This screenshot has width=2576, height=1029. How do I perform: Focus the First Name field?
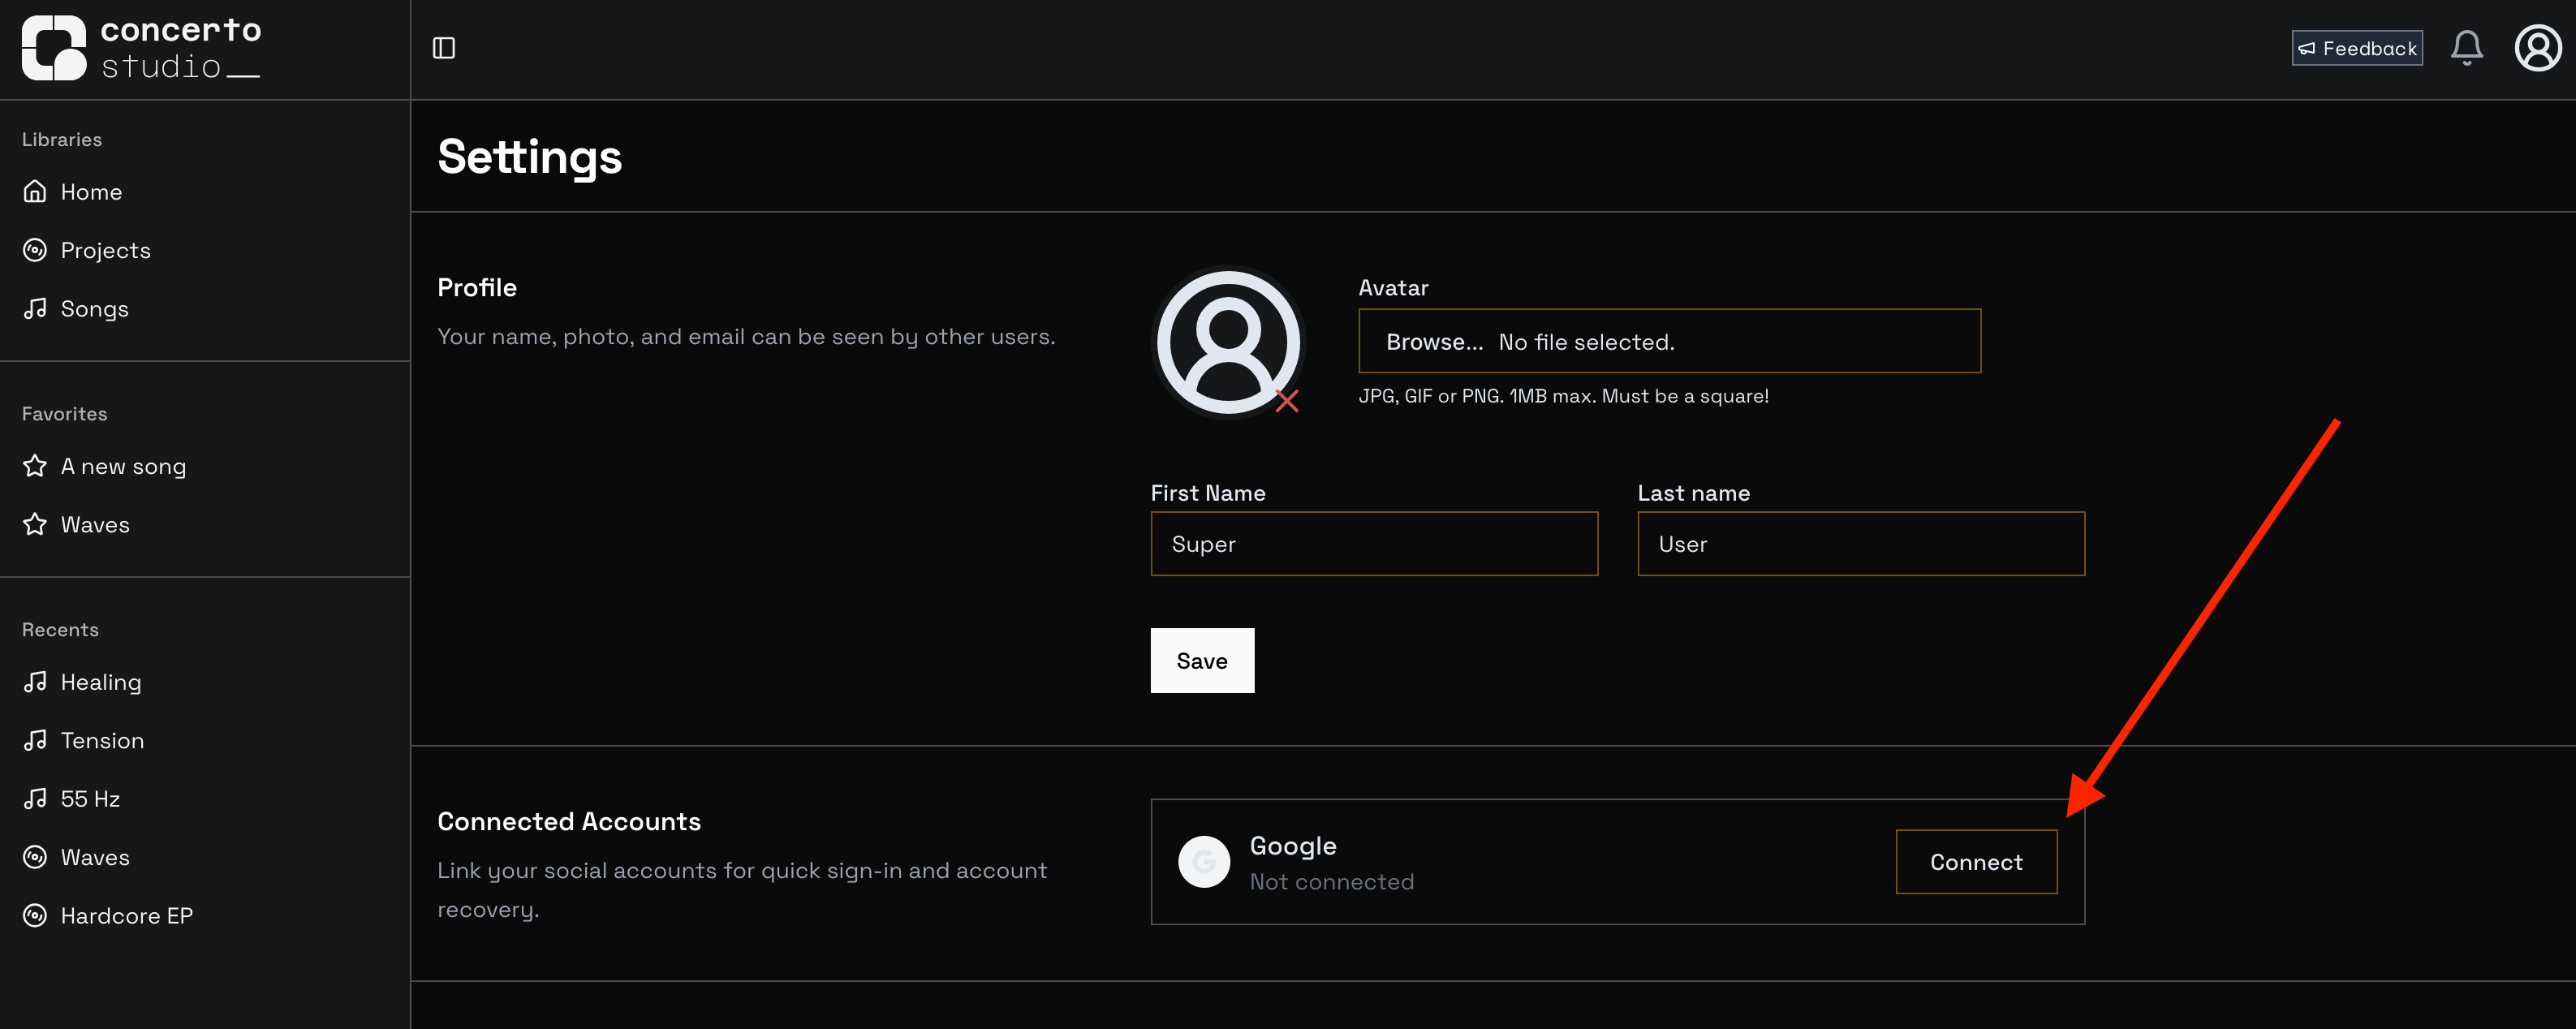1374,544
